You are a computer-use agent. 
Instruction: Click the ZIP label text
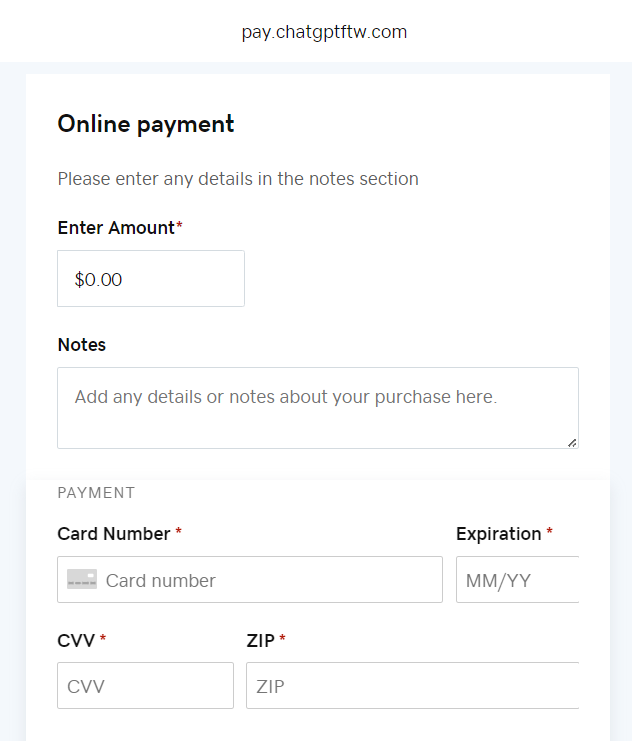click(x=260, y=640)
